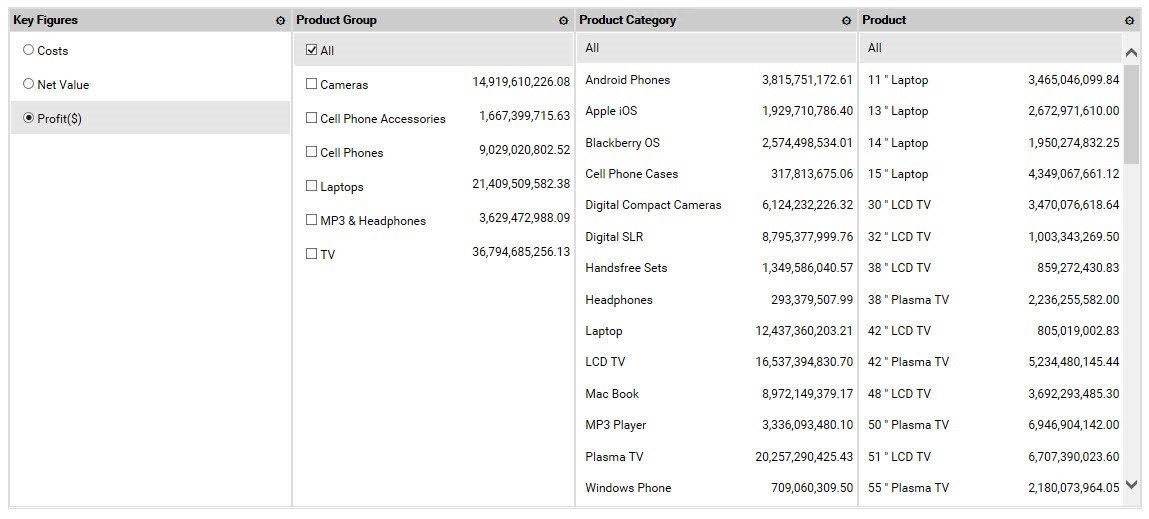Pick the 42" Plasma TV product
Image resolution: width=1149 pixels, height=519 pixels.
908,362
